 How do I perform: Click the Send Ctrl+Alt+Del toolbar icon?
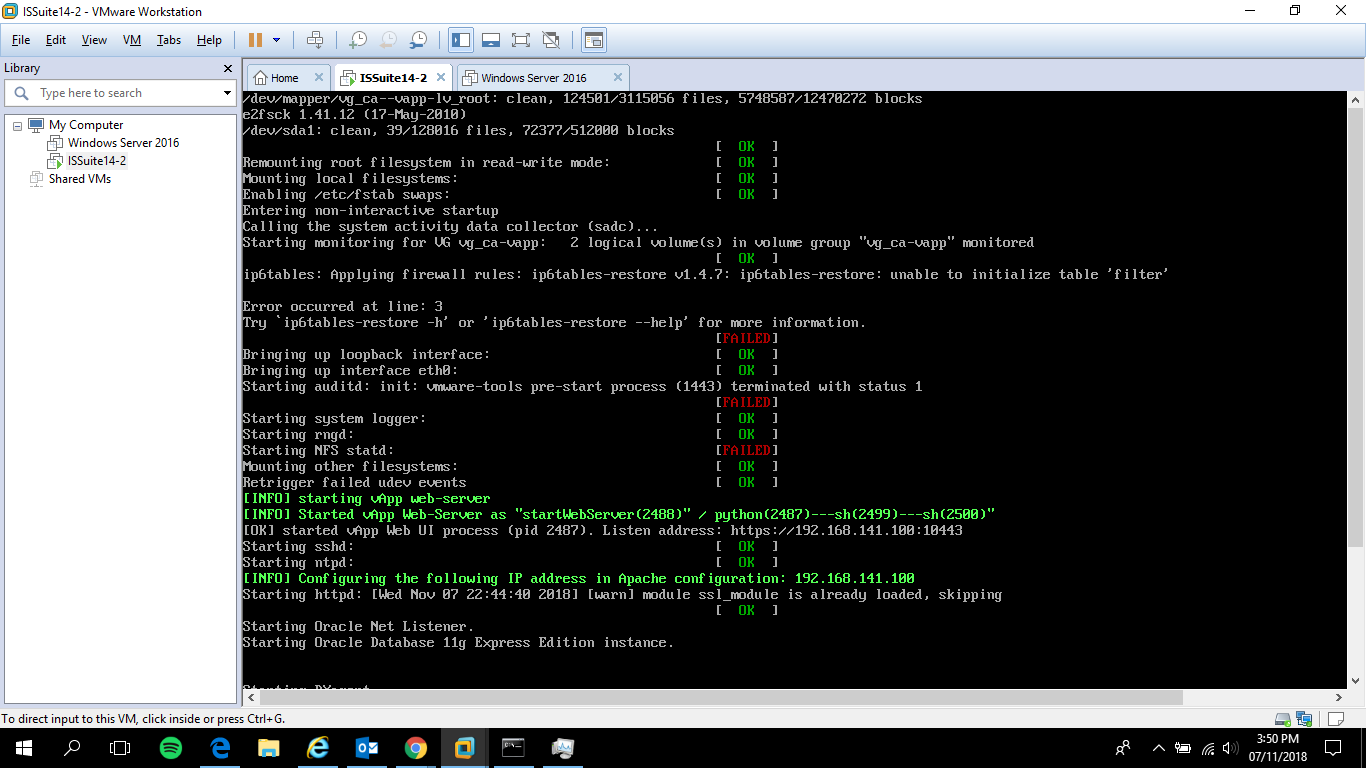[x=315, y=40]
